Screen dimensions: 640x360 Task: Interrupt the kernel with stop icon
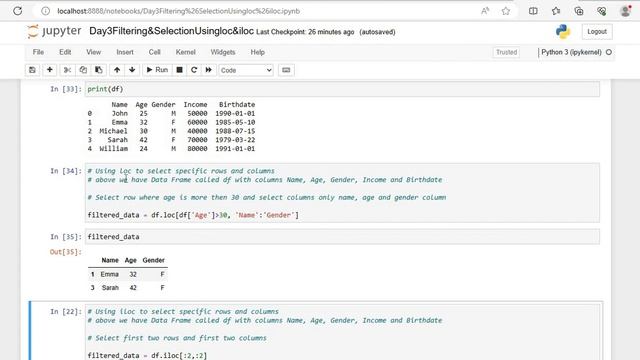(179, 70)
